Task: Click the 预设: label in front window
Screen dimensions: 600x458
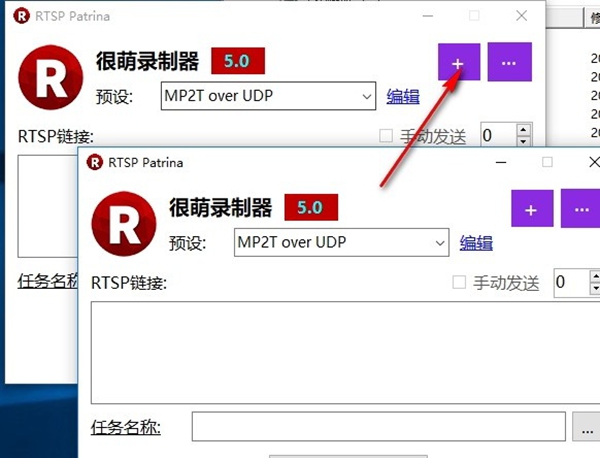Action: pyautogui.click(x=188, y=243)
